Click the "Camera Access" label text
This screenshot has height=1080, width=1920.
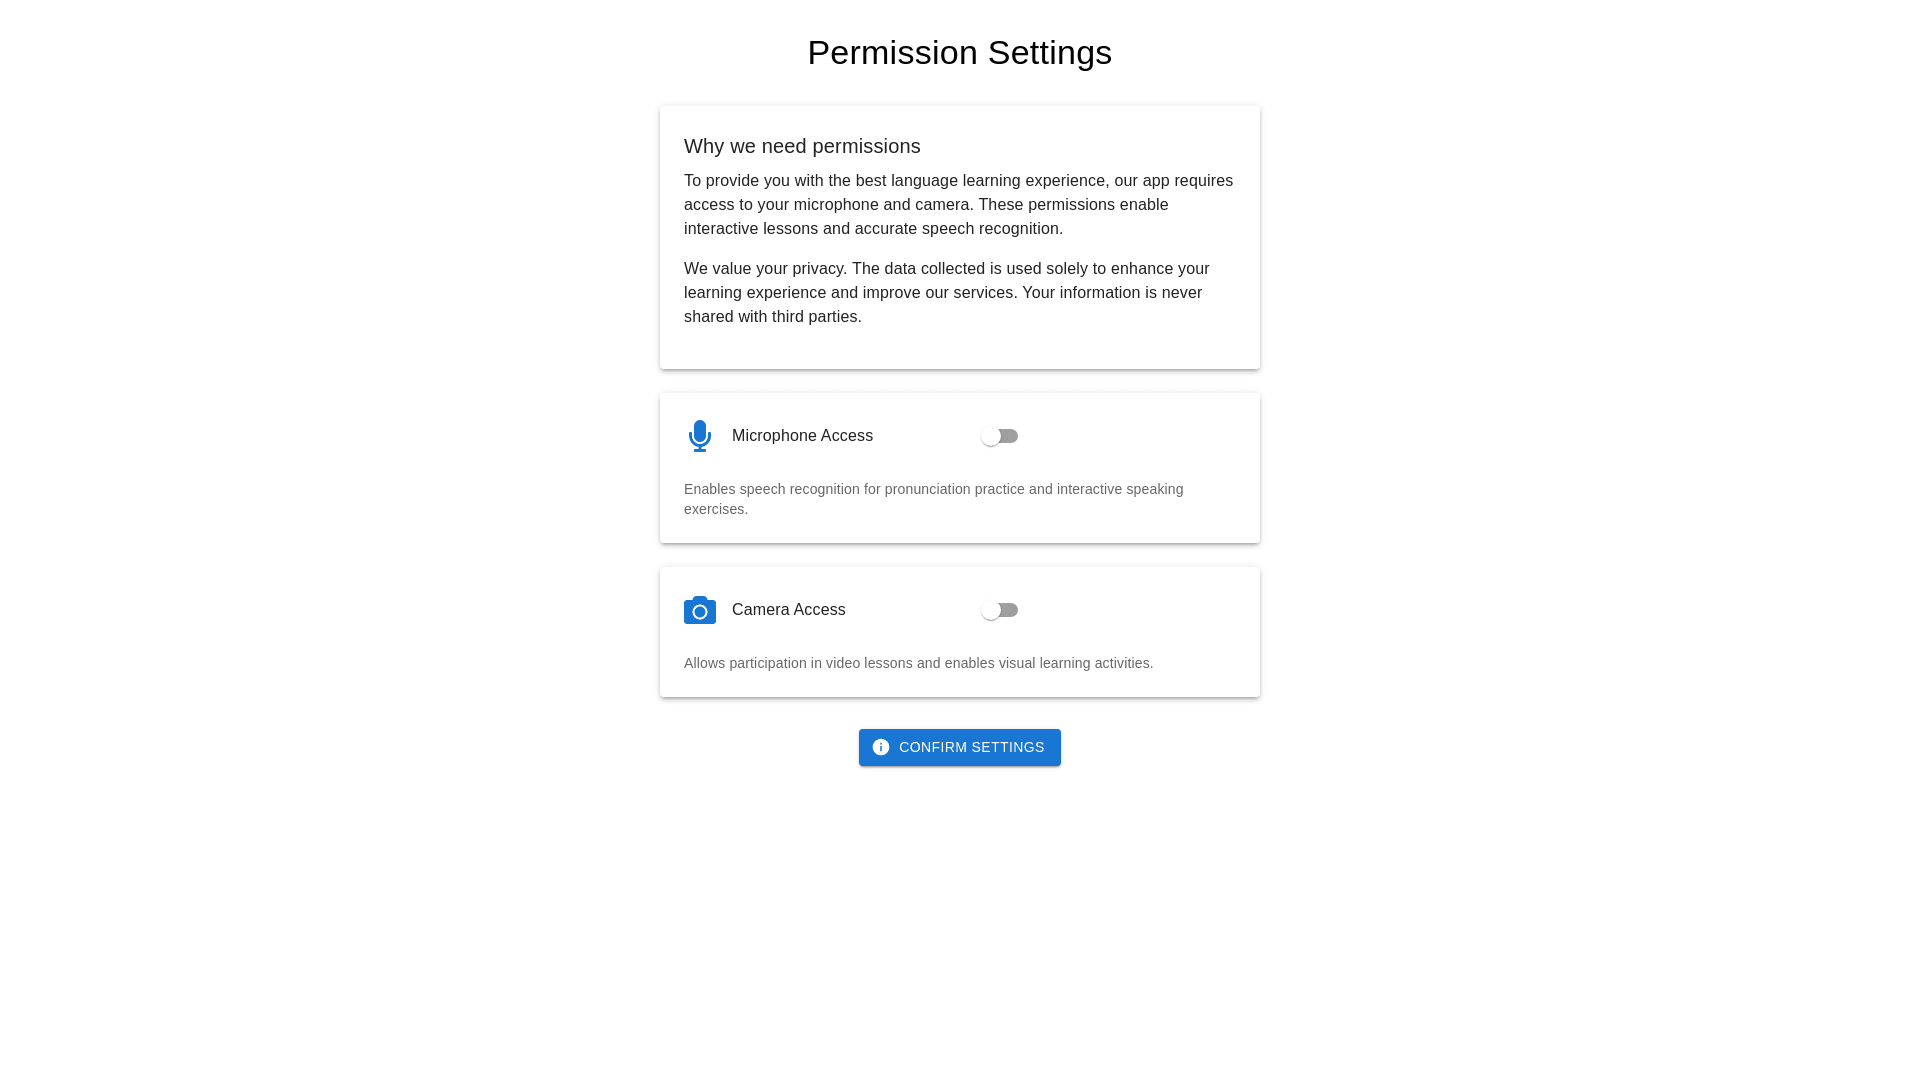[x=788, y=610]
